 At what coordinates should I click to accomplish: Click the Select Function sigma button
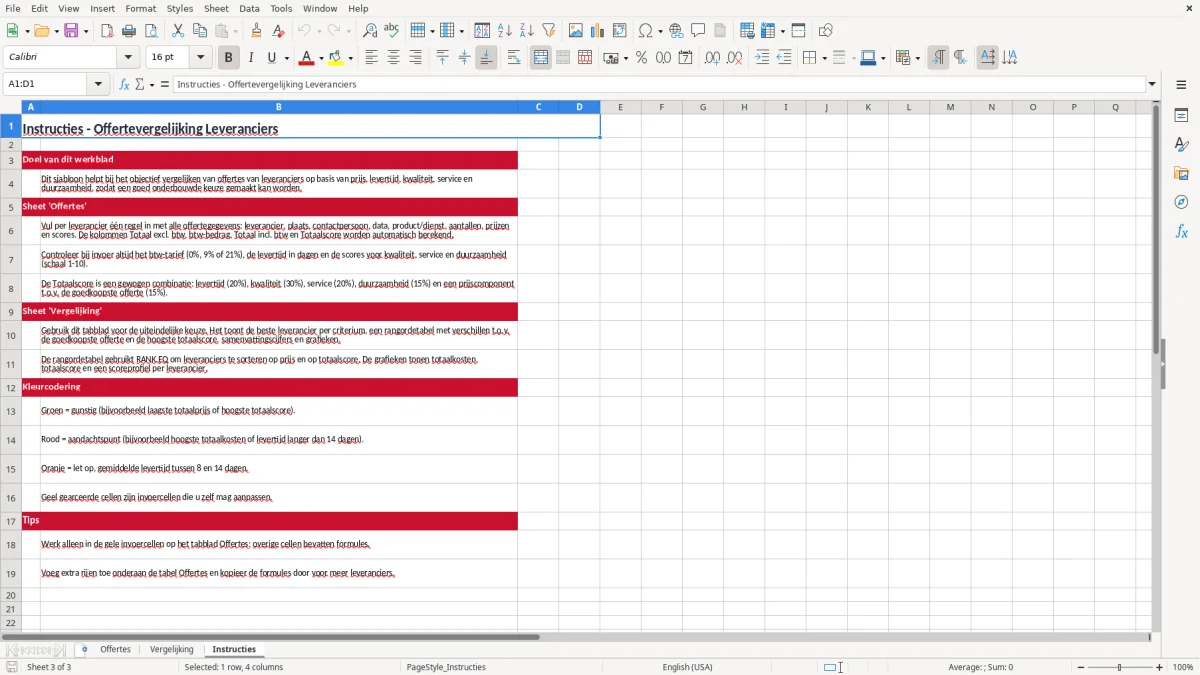coord(139,84)
